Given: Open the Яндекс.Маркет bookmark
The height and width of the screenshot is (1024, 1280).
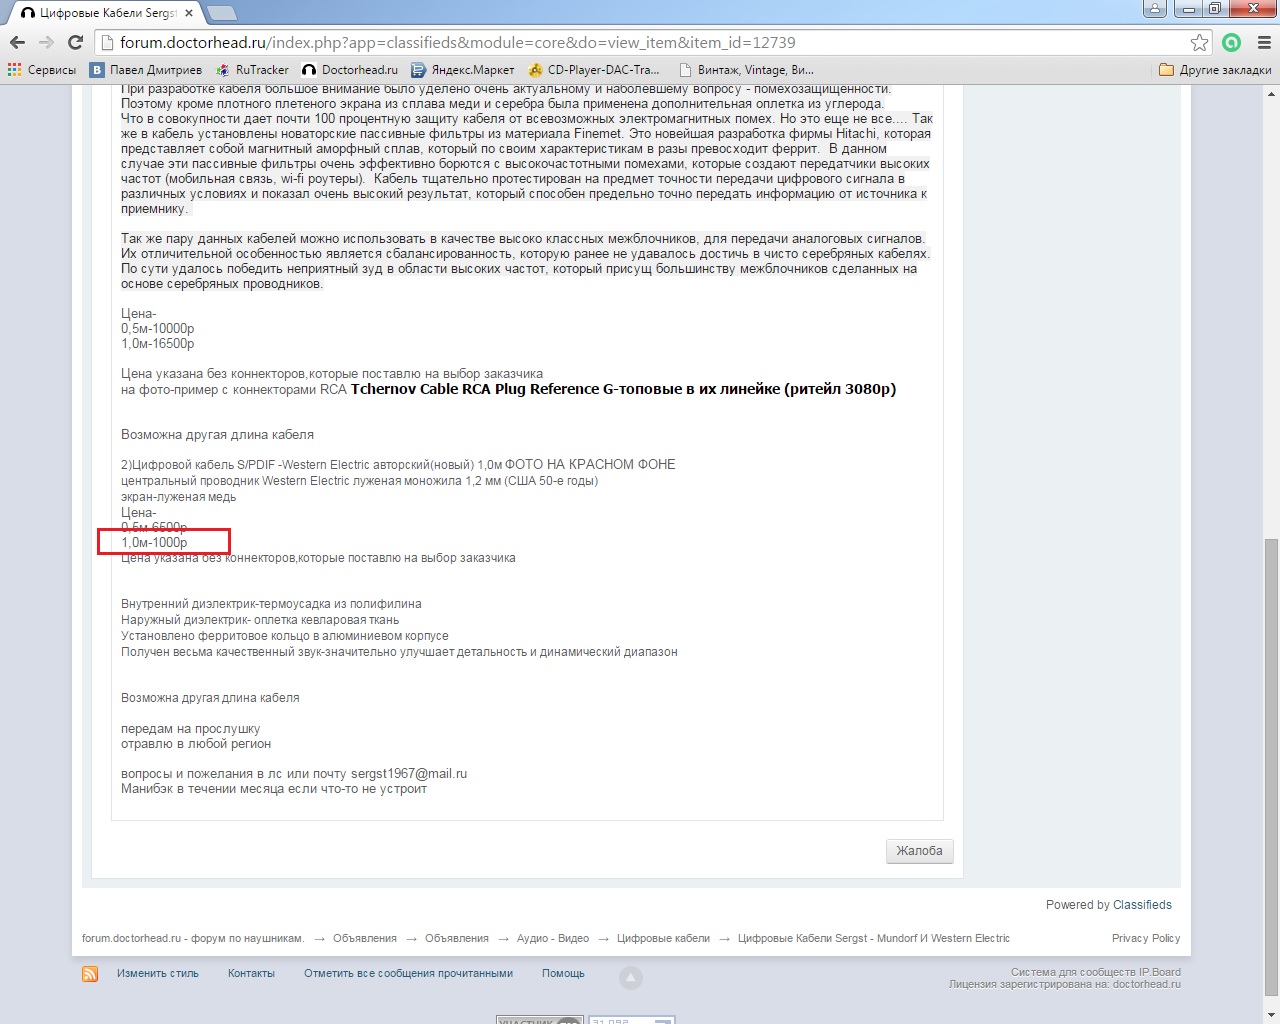Looking at the screenshot, I should pos(463,70).
